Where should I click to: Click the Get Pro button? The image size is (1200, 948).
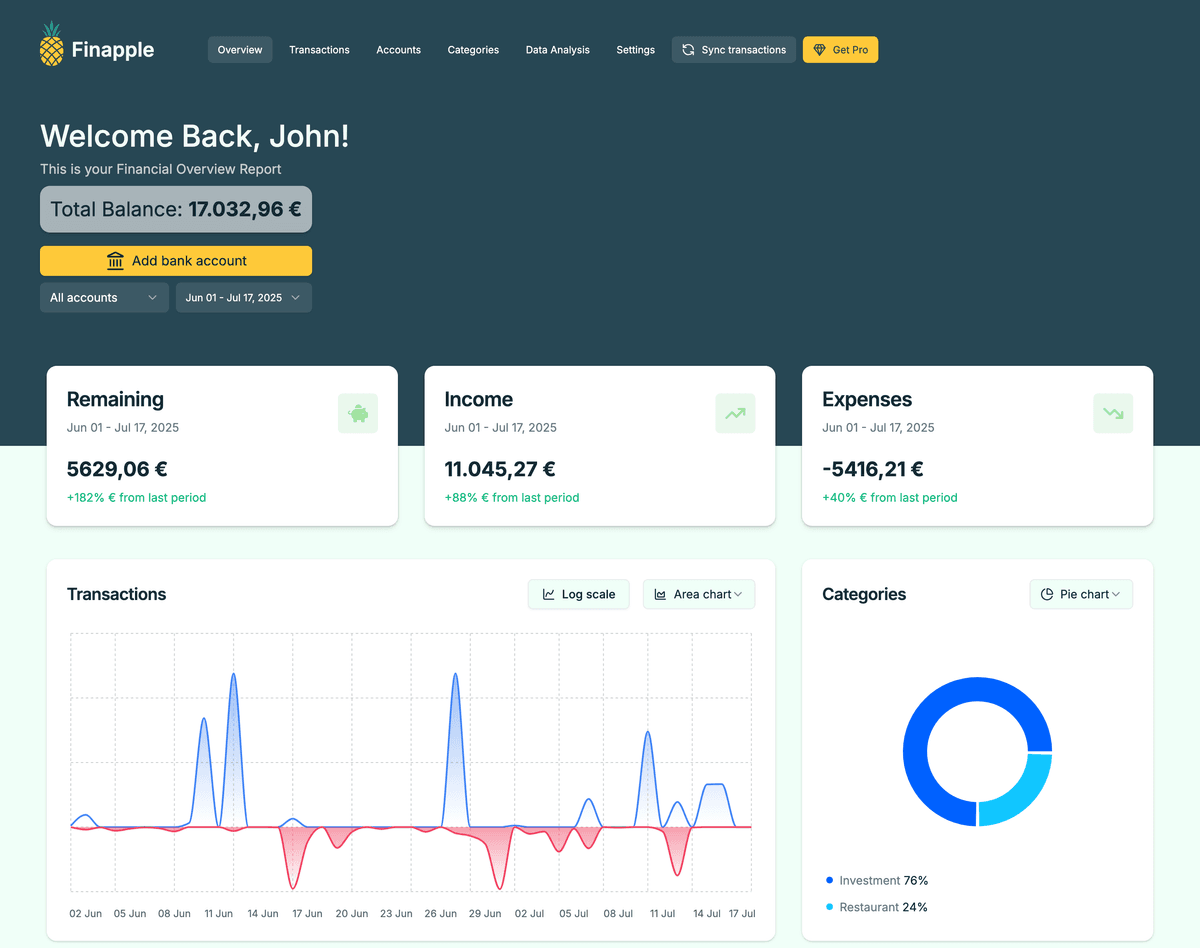(x=840, y=49)
